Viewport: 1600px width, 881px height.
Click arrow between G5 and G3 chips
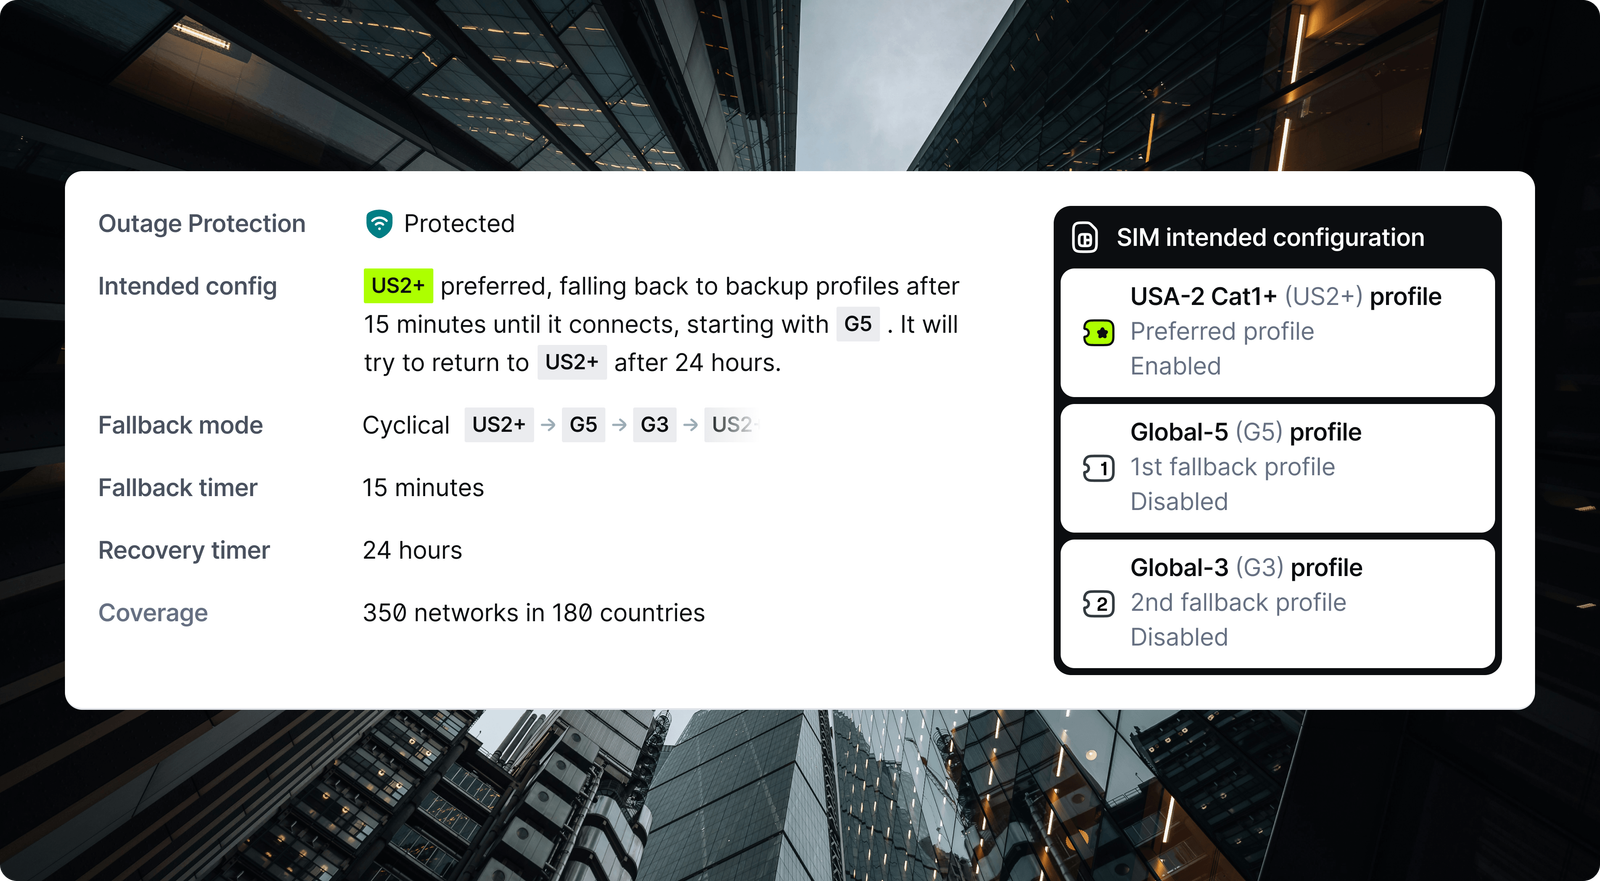(x=619, y=425)
